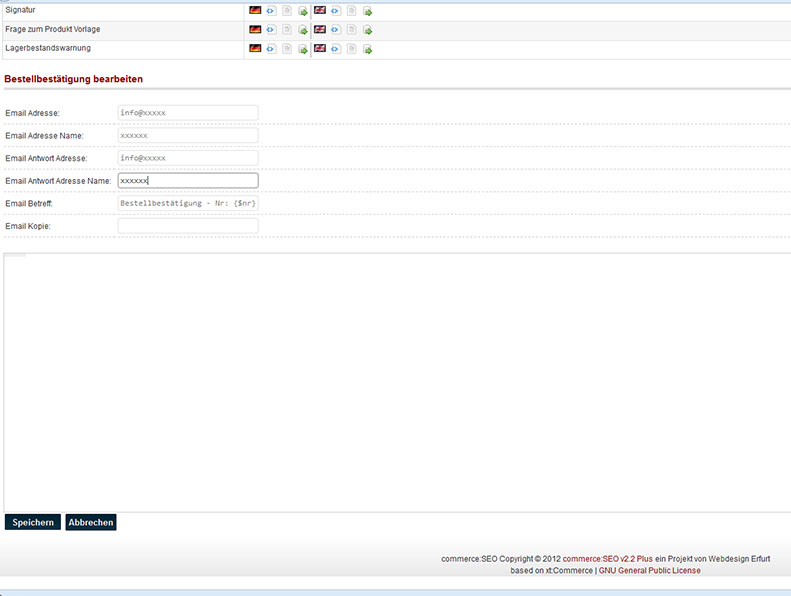Select the Email Betreff text field

tap(188, 203)
